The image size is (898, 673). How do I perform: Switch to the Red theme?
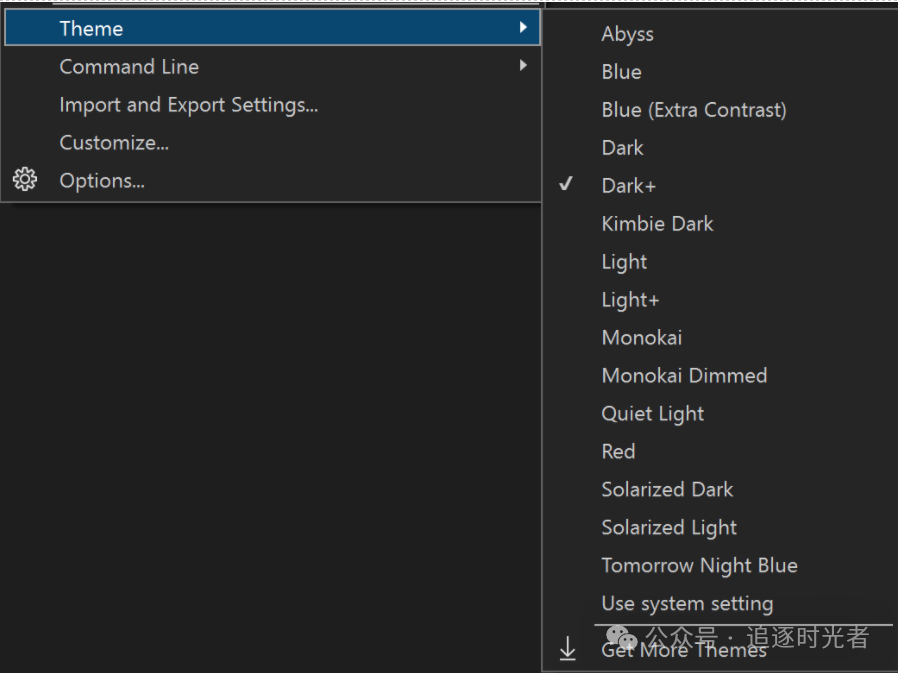point(618,452)
